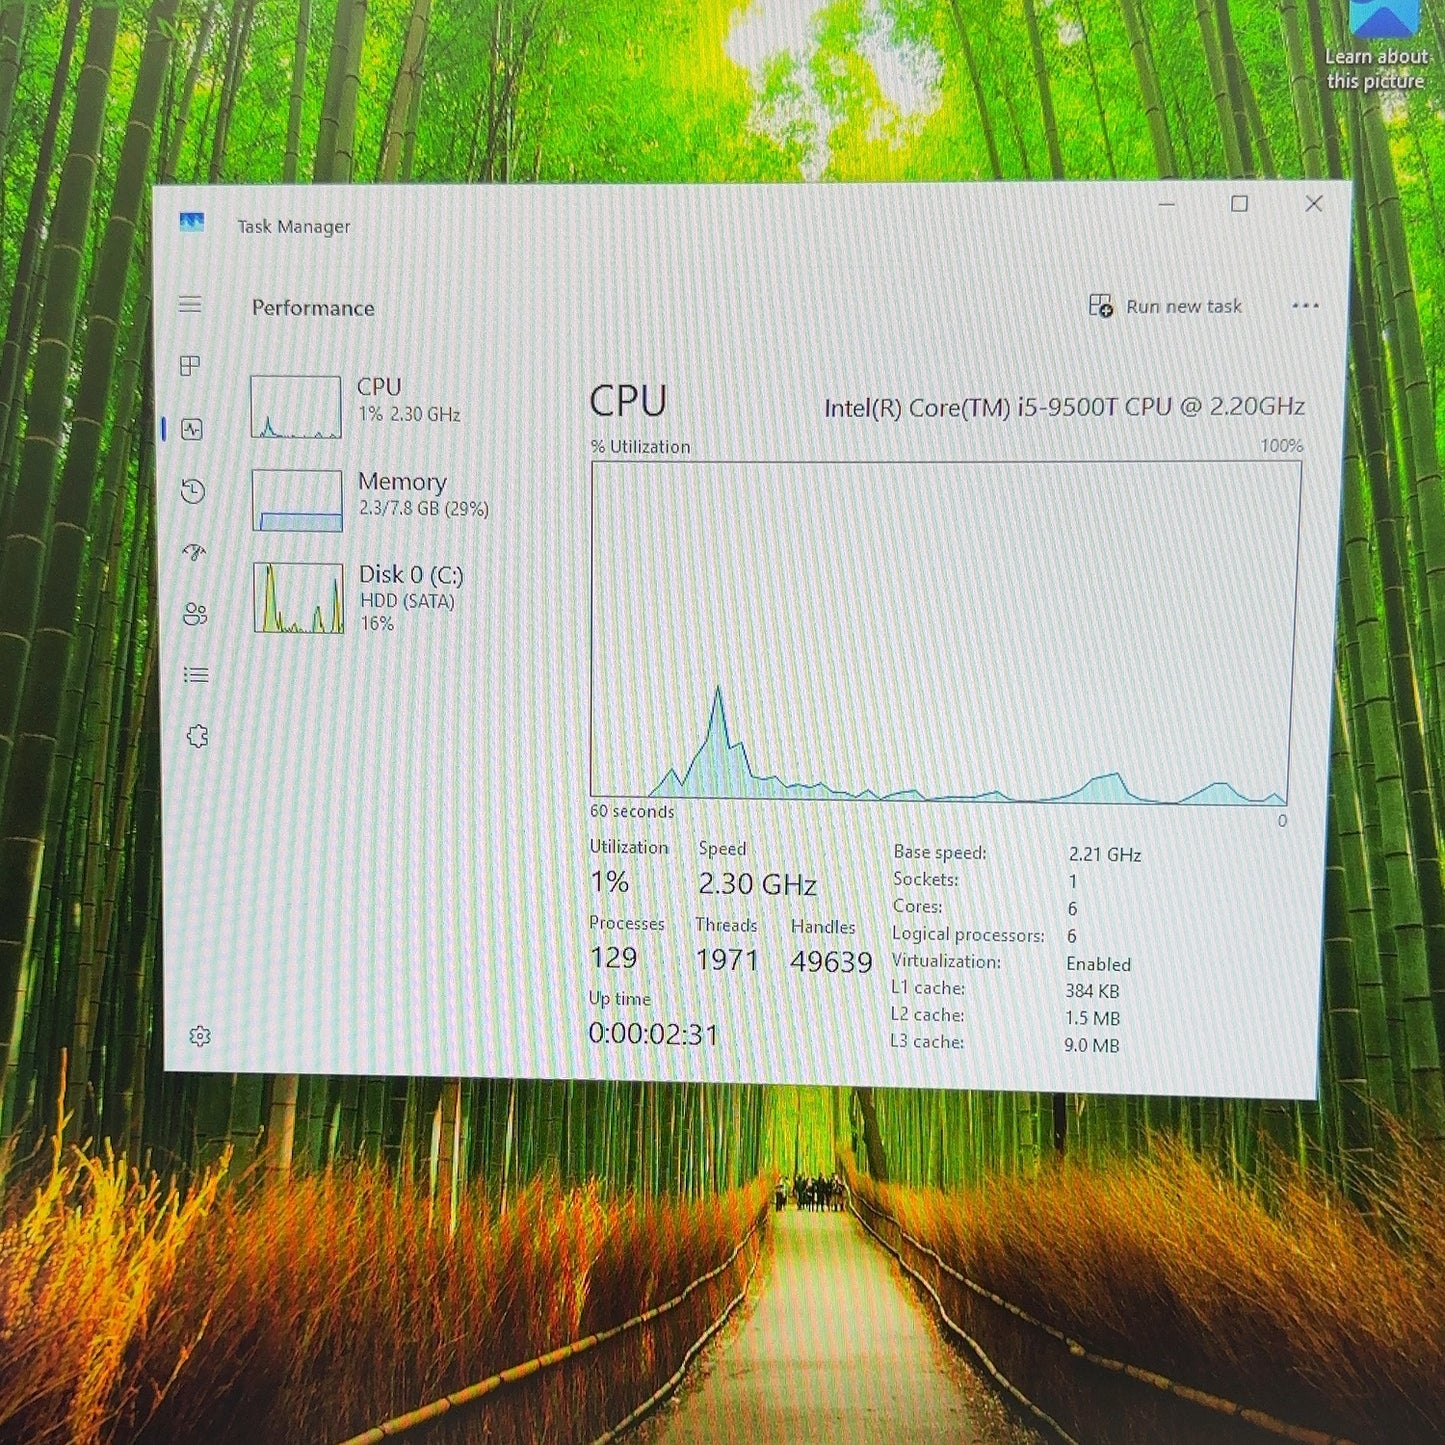This screenshot has height=1445, width=1445.
Task: Click the up time value 0:00:02:31
Action: coord(653,1034)
